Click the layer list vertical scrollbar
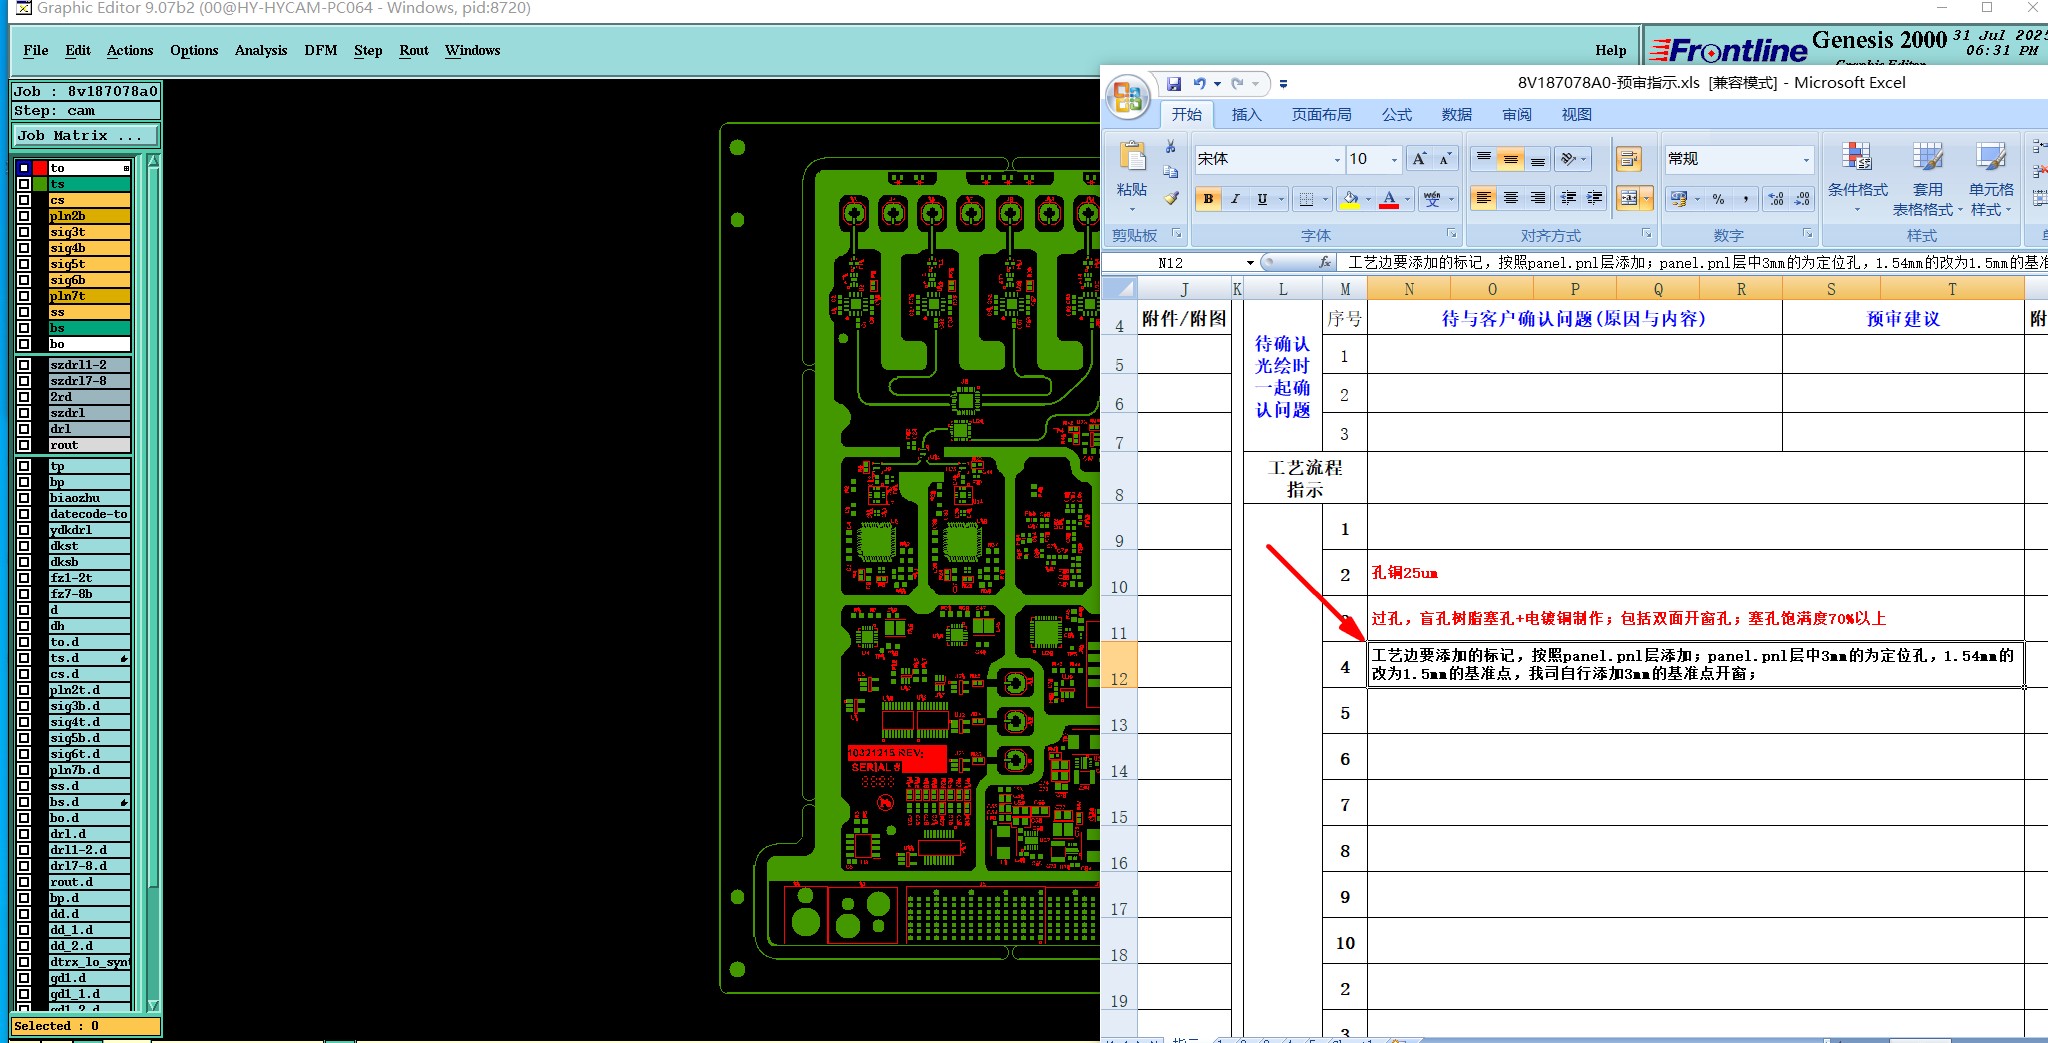 tap(153, 585)
